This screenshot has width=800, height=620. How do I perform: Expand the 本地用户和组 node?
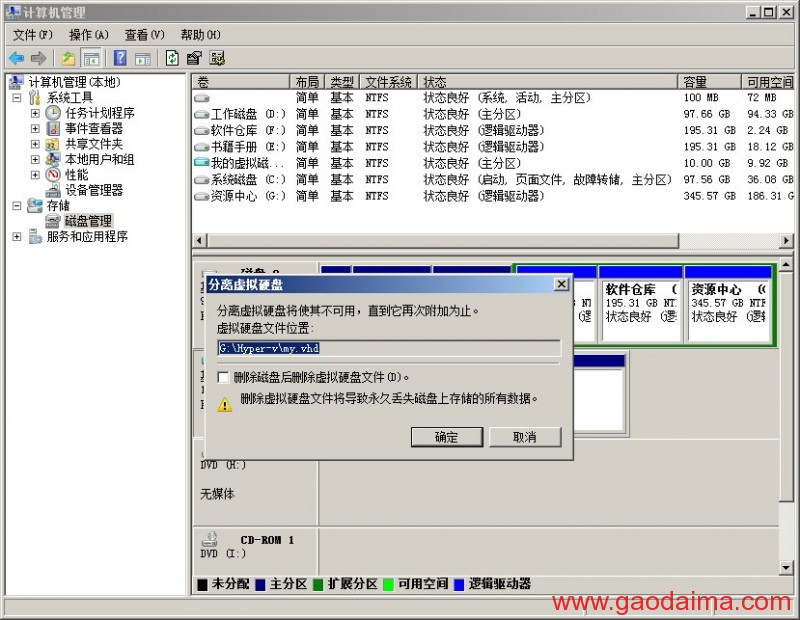point(35,159)
